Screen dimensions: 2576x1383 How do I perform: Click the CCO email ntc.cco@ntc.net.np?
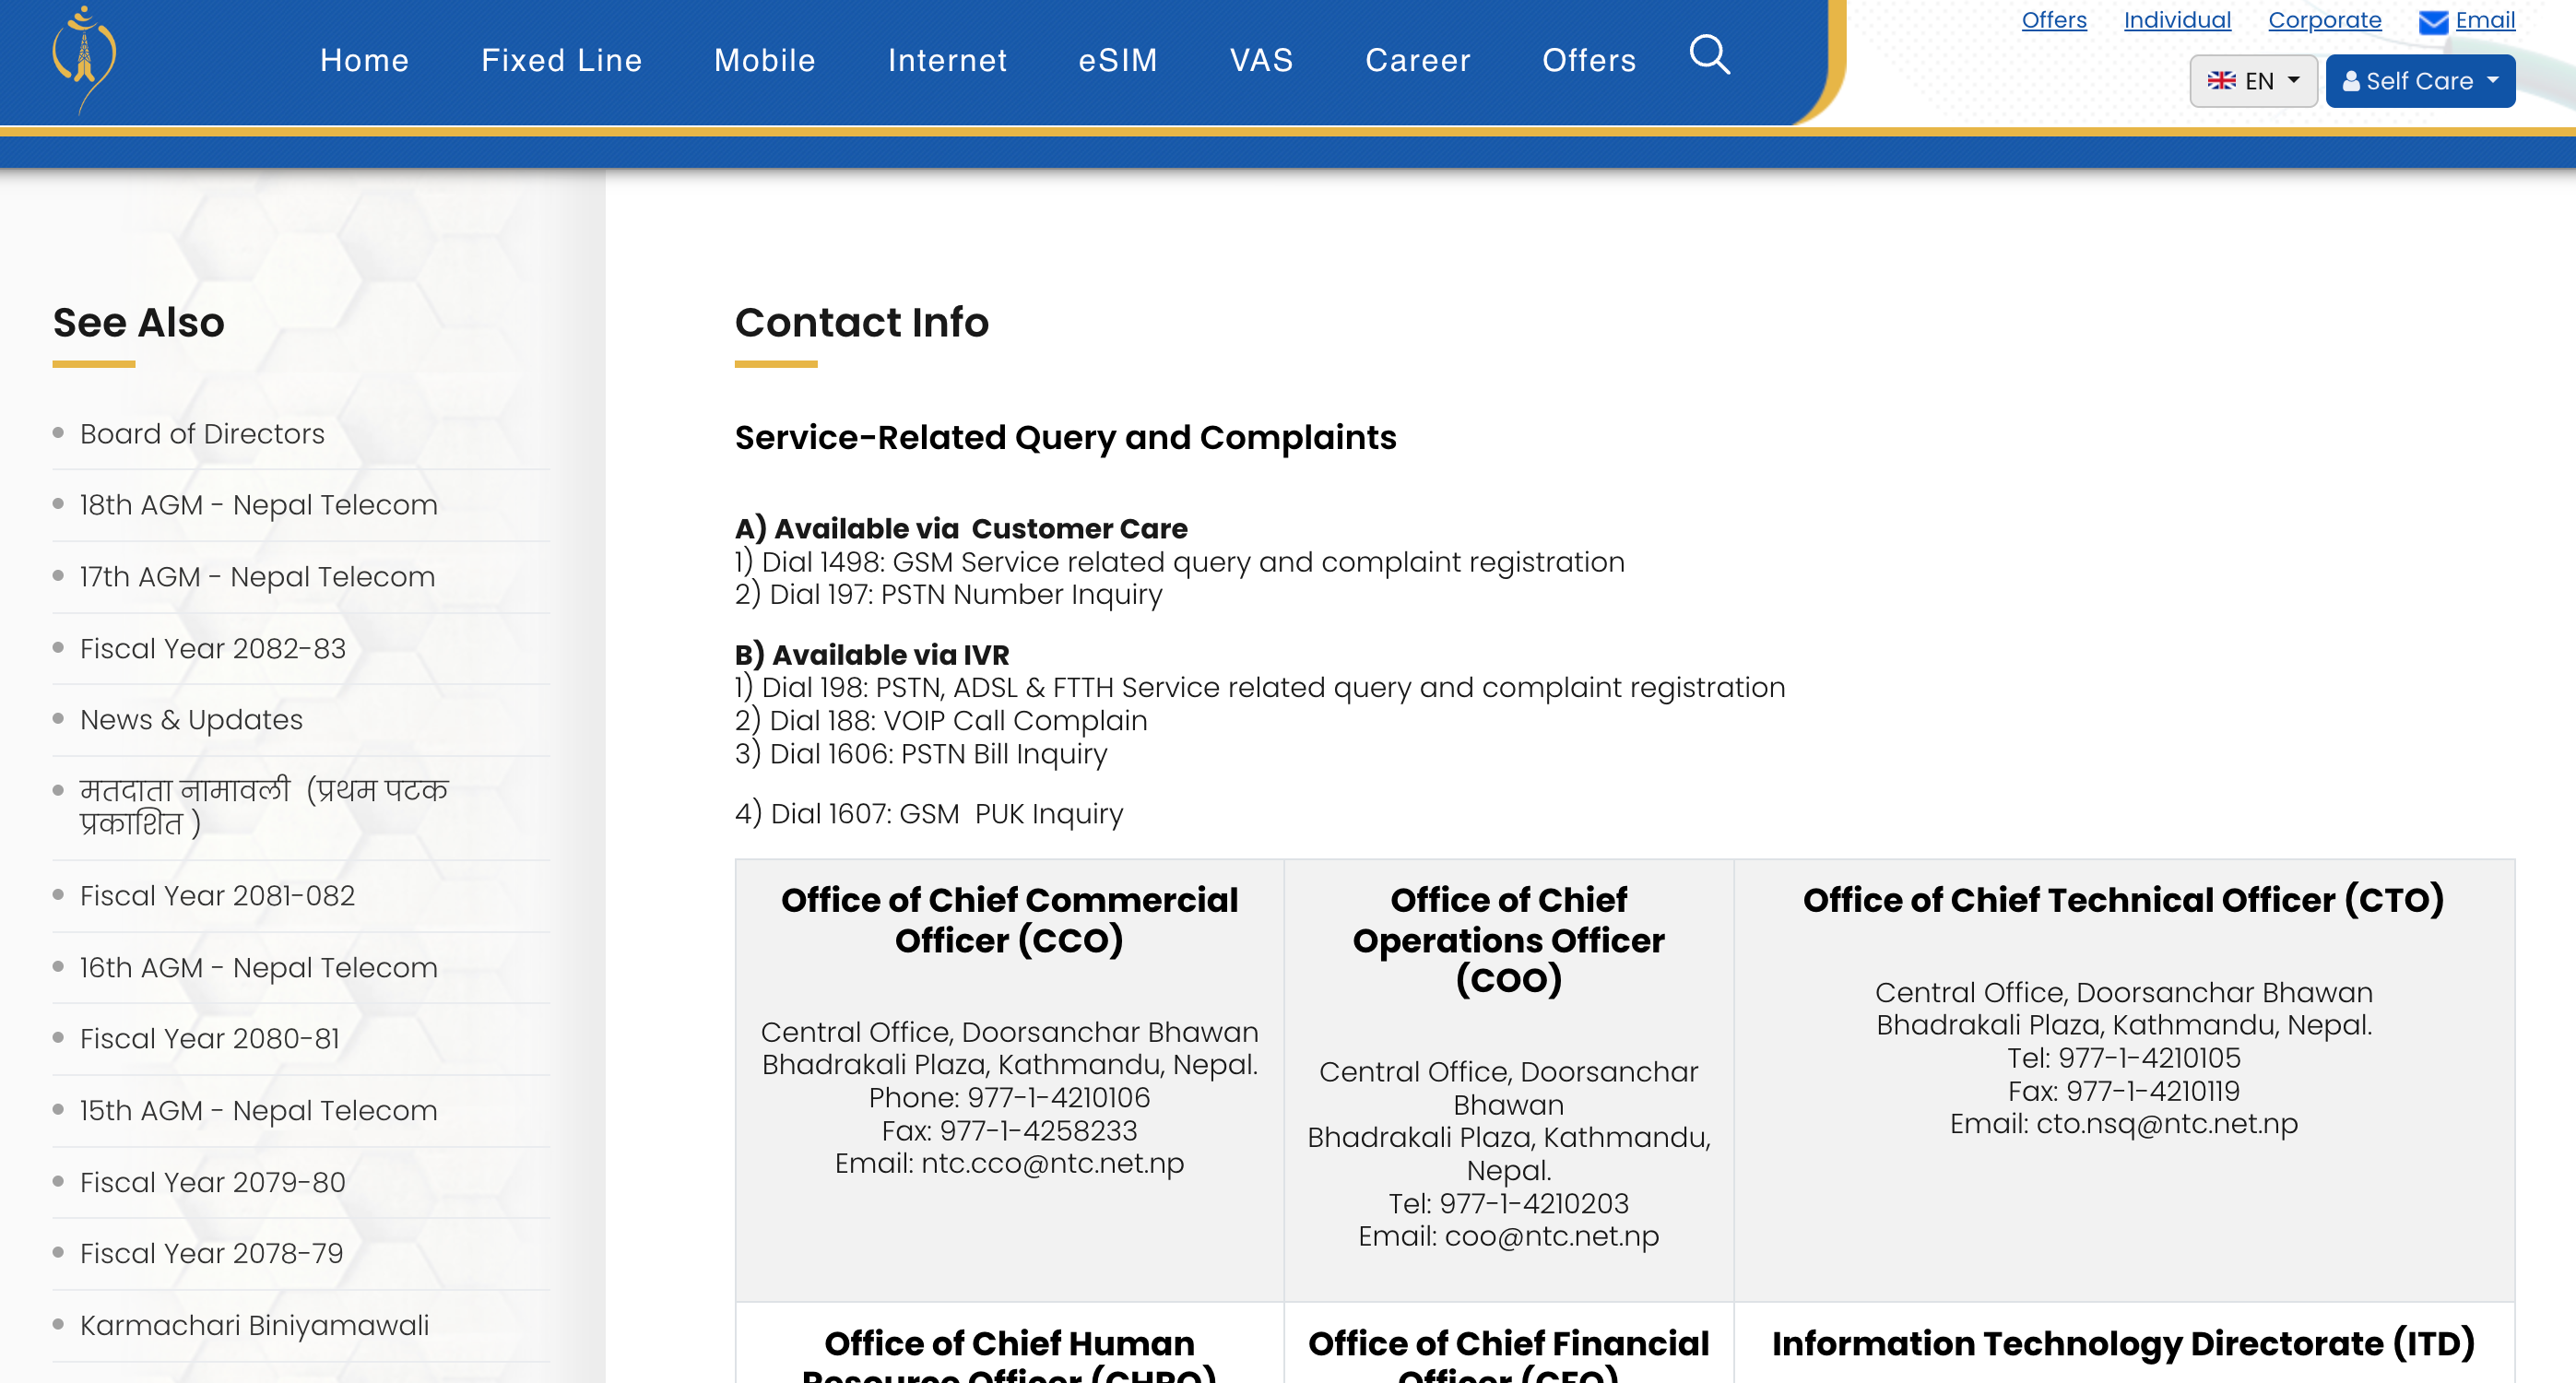click(1052, 1164)
